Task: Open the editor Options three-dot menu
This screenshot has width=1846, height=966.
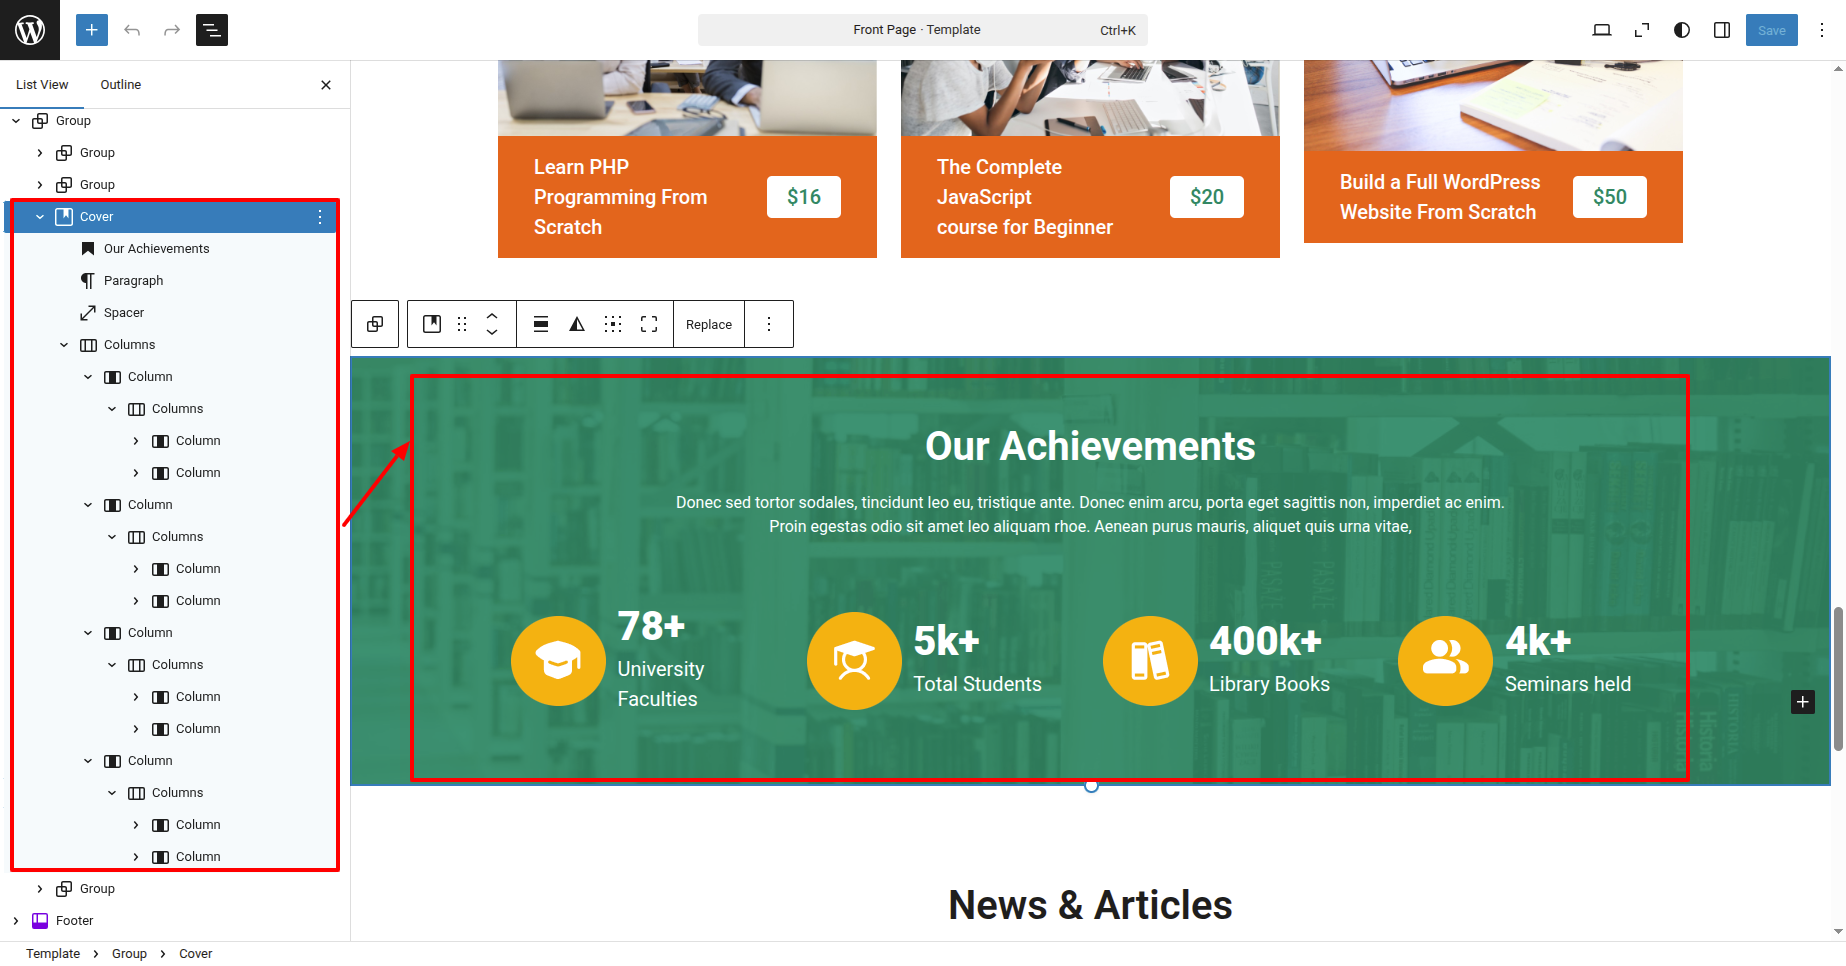Action: 1822,30
